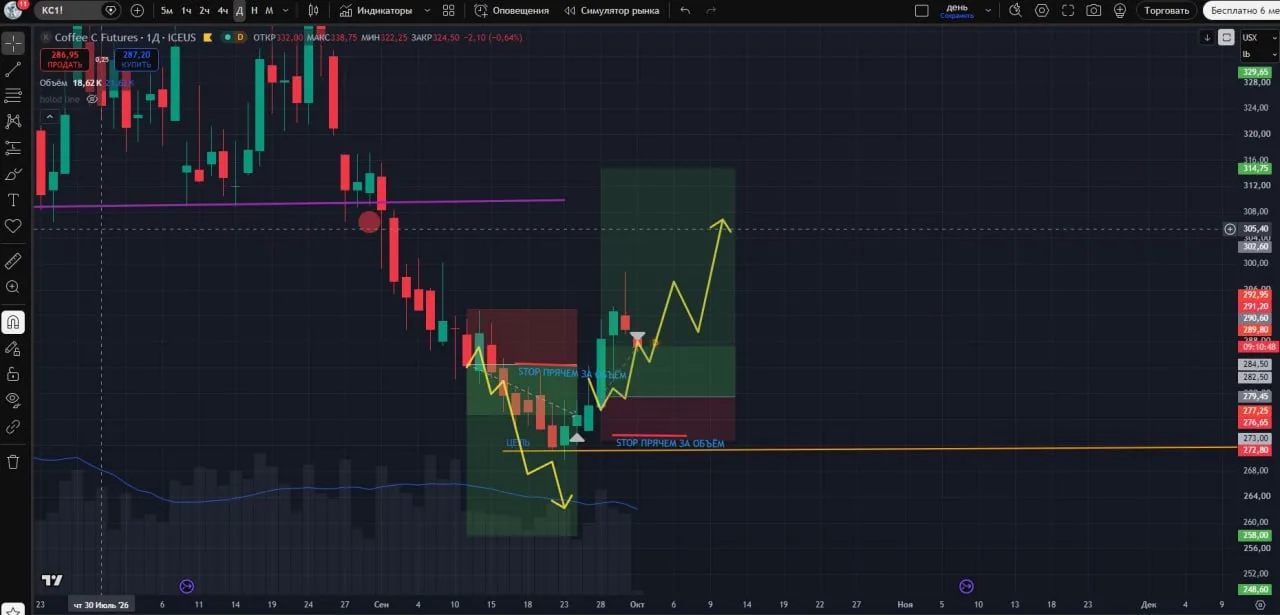The image size is (1280, 615).
Task: Expand the timeframe dropdown arrow
Action: tap(286, 10)
